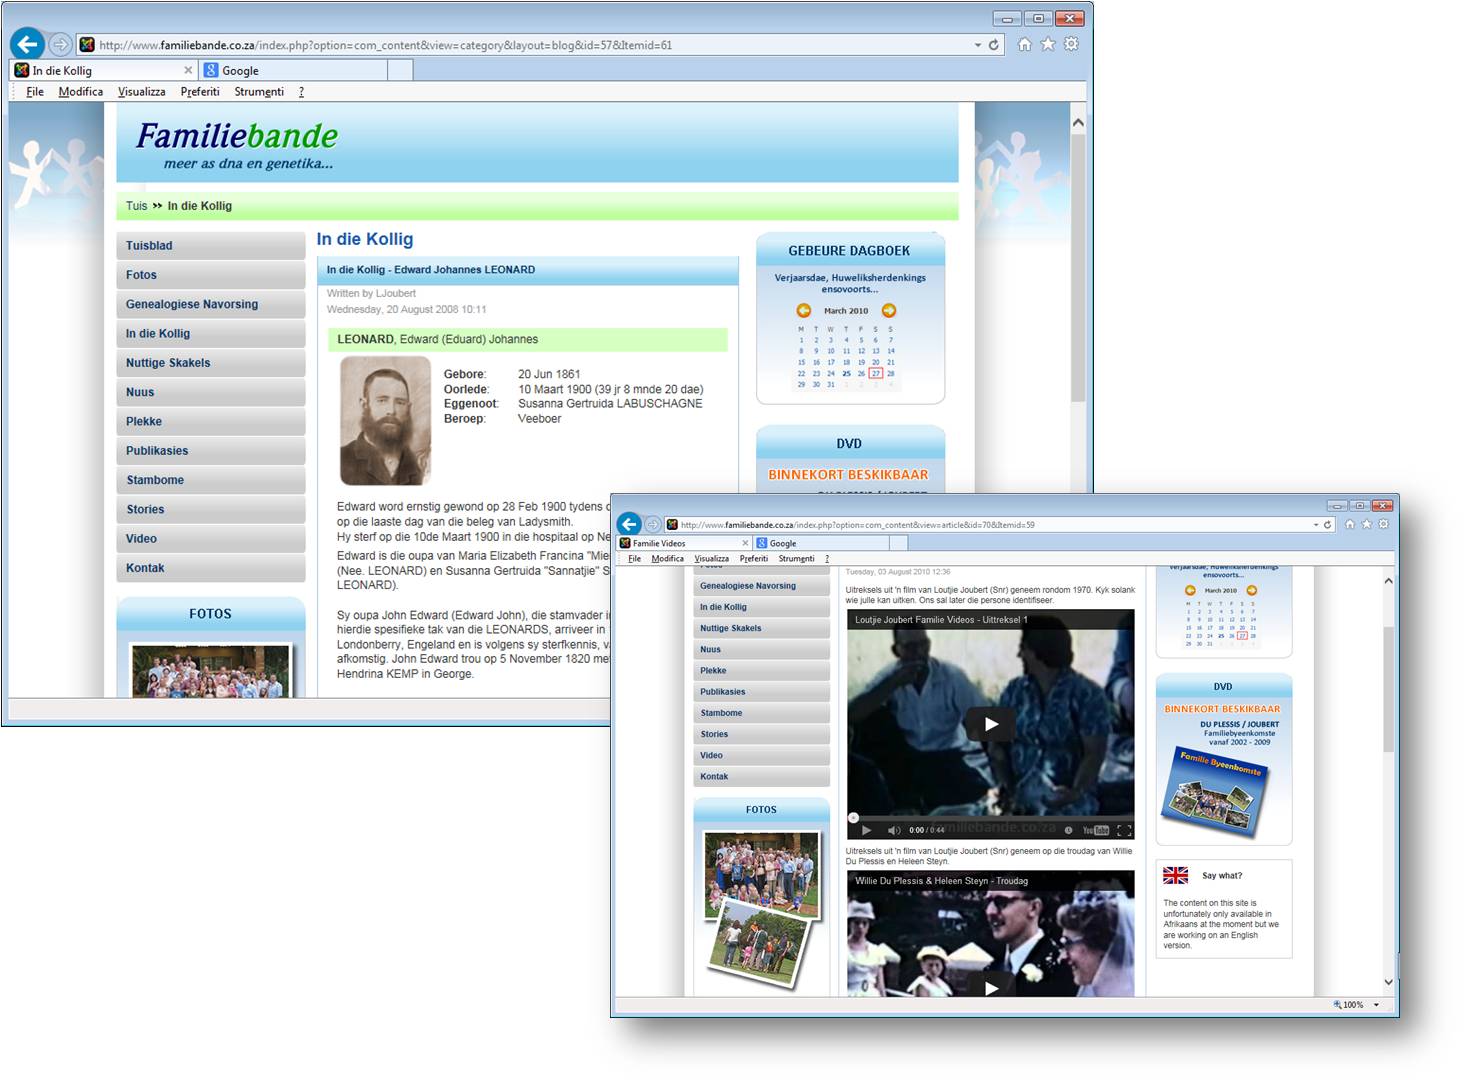Expand address bar dropdown in In die Kollig window

pos(977,44)
